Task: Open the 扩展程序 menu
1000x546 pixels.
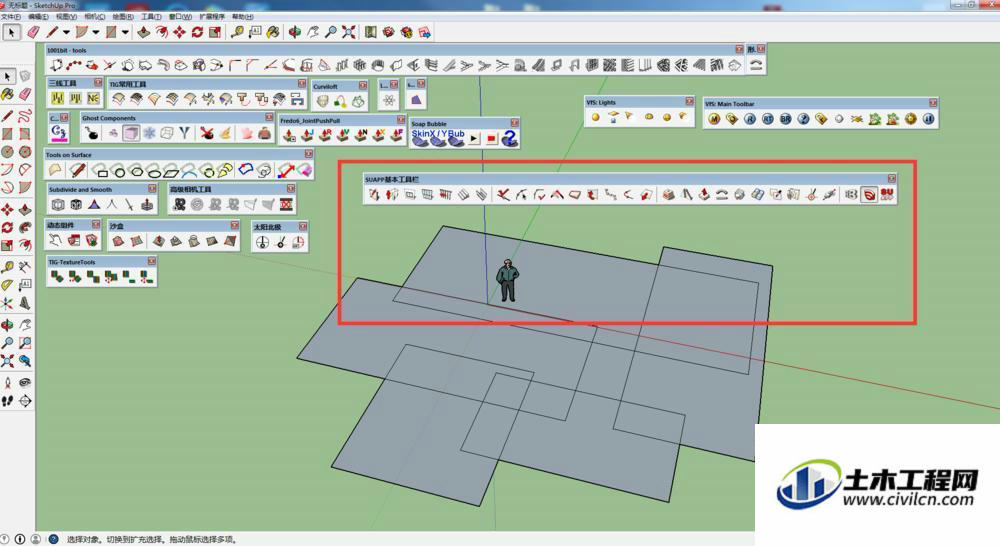Action: (x=212, y=17)
